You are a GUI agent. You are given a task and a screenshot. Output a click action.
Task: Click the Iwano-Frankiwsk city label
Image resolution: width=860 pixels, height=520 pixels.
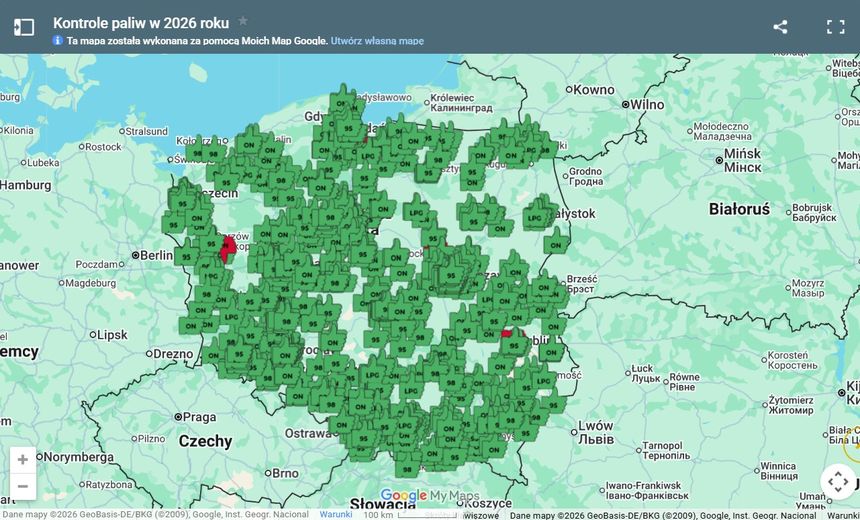pos(646,490)
